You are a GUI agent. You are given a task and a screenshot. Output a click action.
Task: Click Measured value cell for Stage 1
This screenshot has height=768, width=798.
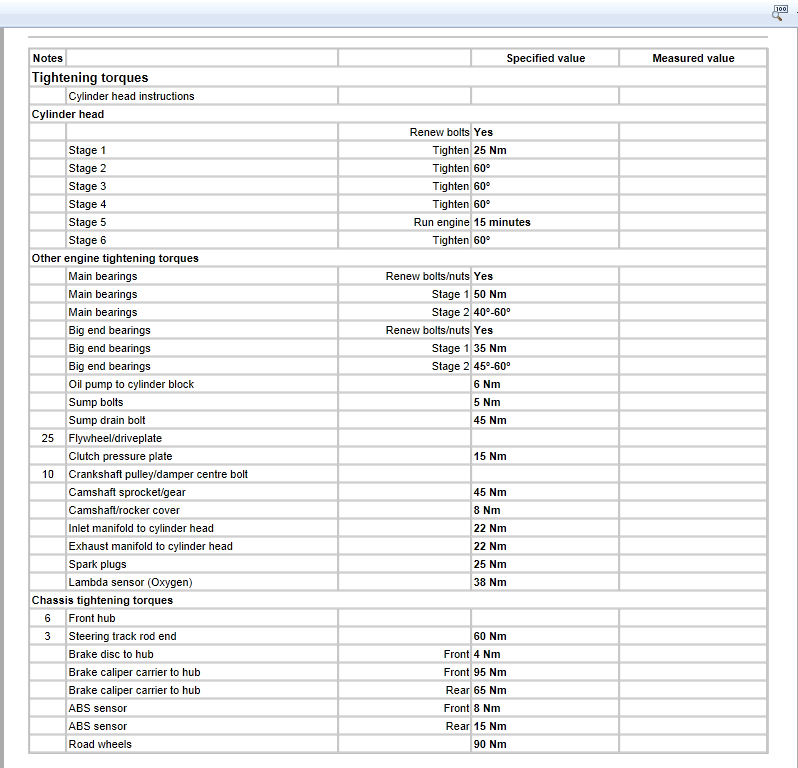pos(693,150)
